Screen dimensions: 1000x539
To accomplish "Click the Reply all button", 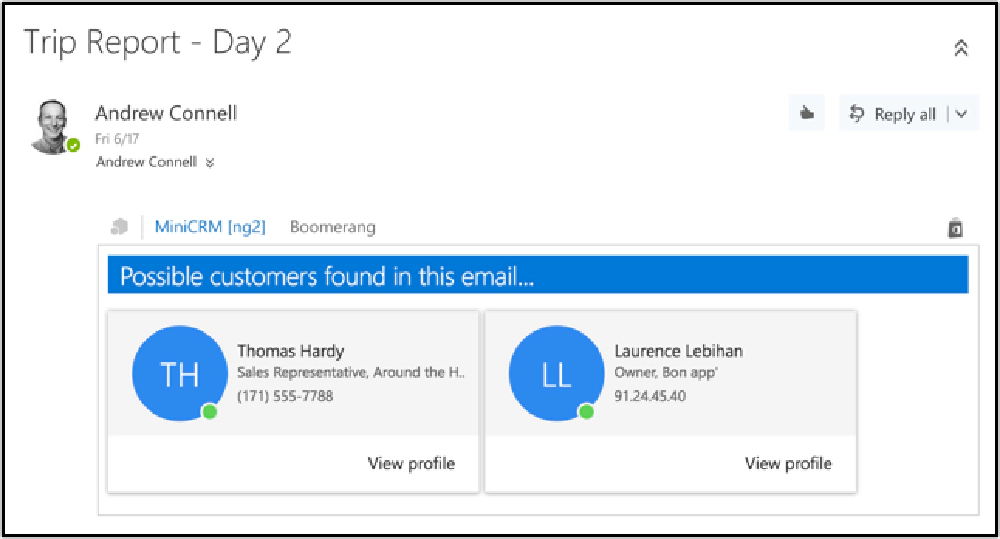I will (893, 114).
